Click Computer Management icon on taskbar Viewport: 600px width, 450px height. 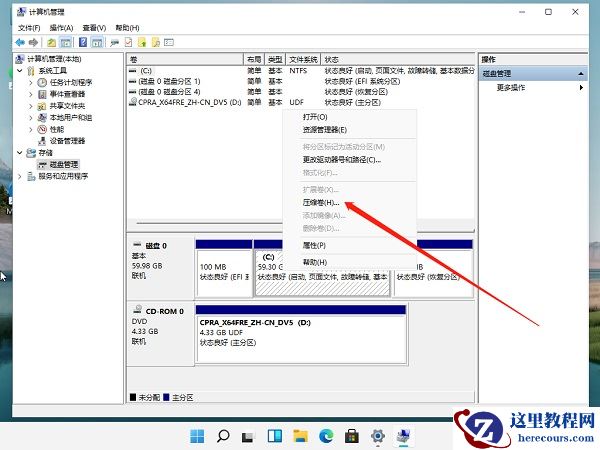click(403, 436)
